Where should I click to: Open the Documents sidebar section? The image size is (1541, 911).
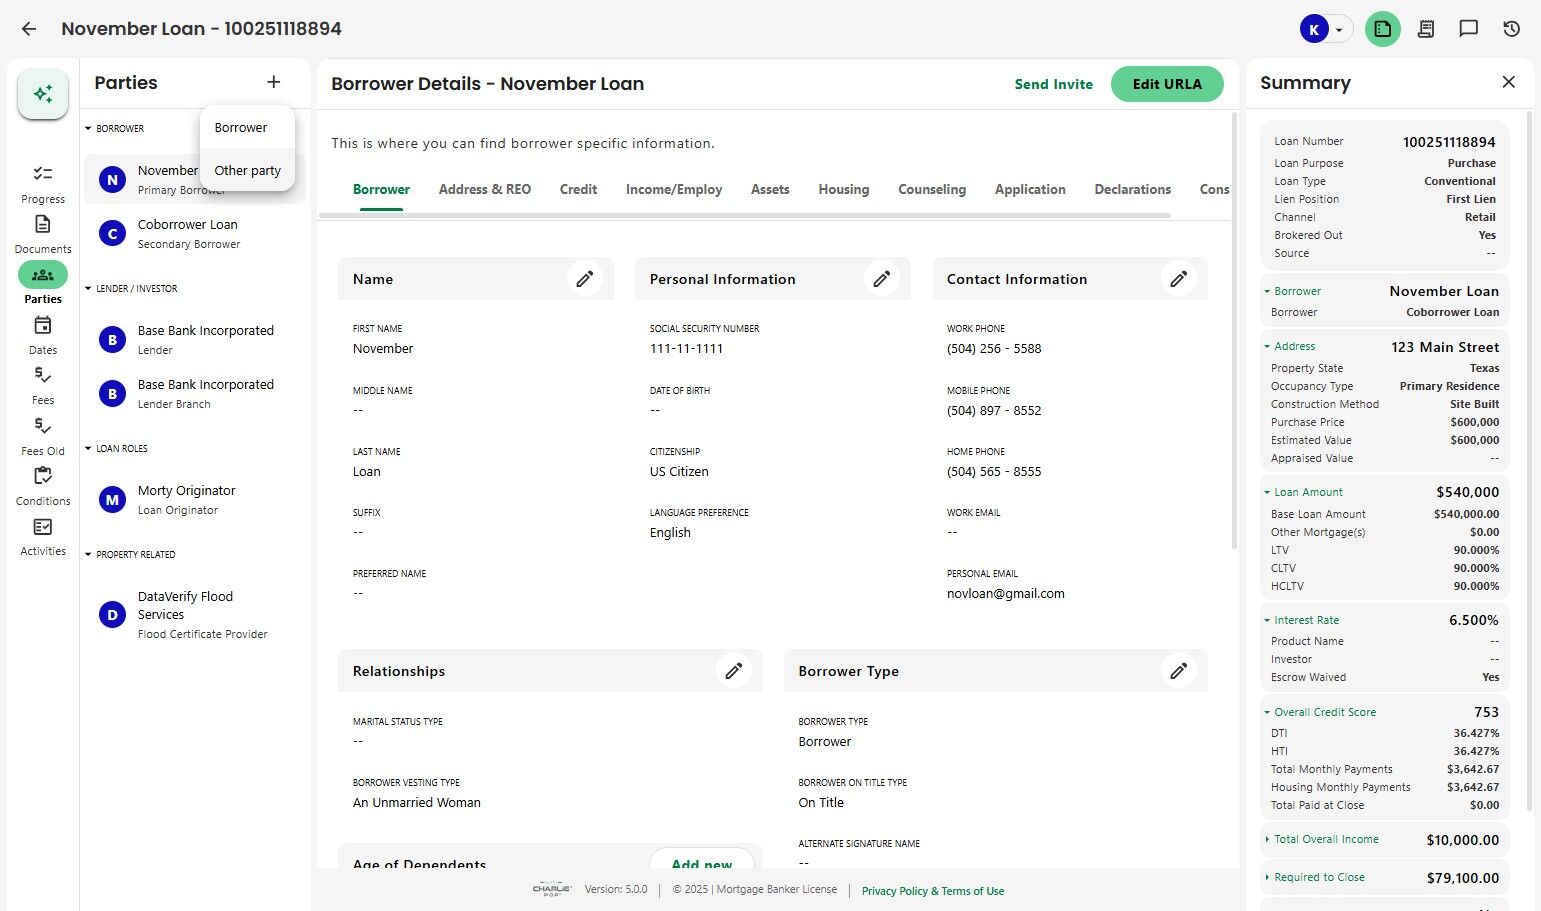click(43, 234)
